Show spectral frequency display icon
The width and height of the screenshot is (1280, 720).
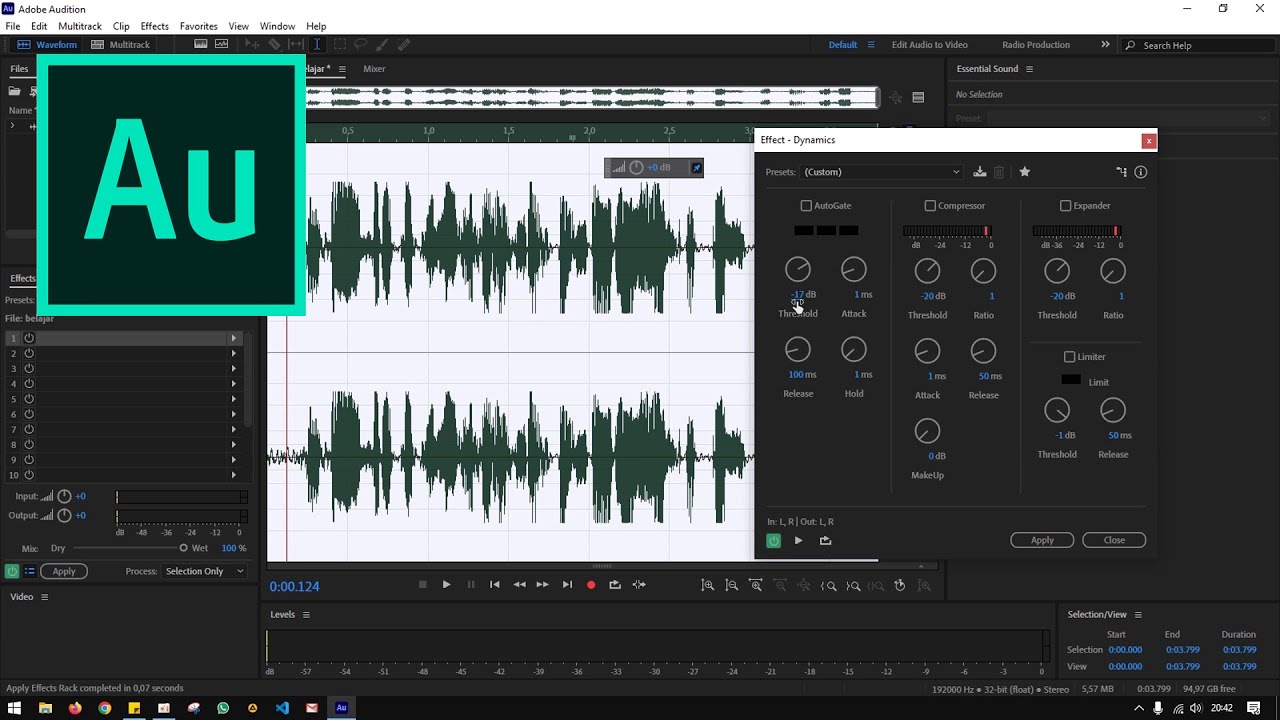(x=201, y=45)
